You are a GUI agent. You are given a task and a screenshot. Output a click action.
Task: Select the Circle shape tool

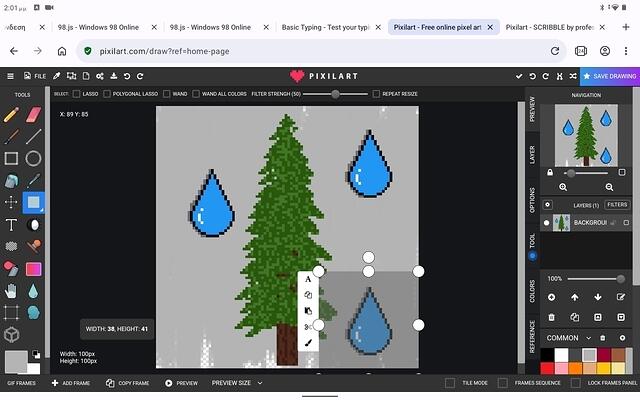pyautogui.click(x=33, y=158)
